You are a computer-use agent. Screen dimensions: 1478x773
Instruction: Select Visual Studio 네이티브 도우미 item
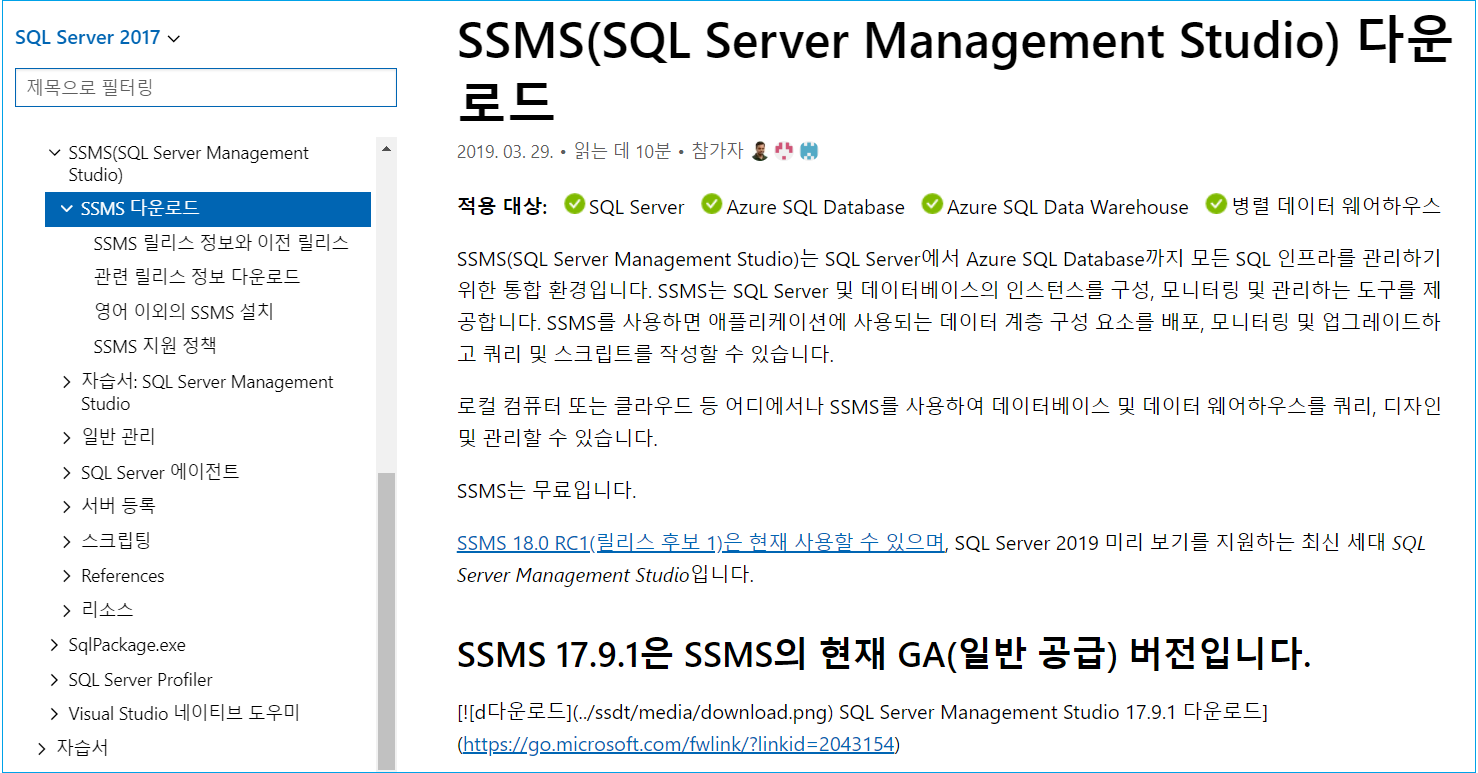(184, 714)
